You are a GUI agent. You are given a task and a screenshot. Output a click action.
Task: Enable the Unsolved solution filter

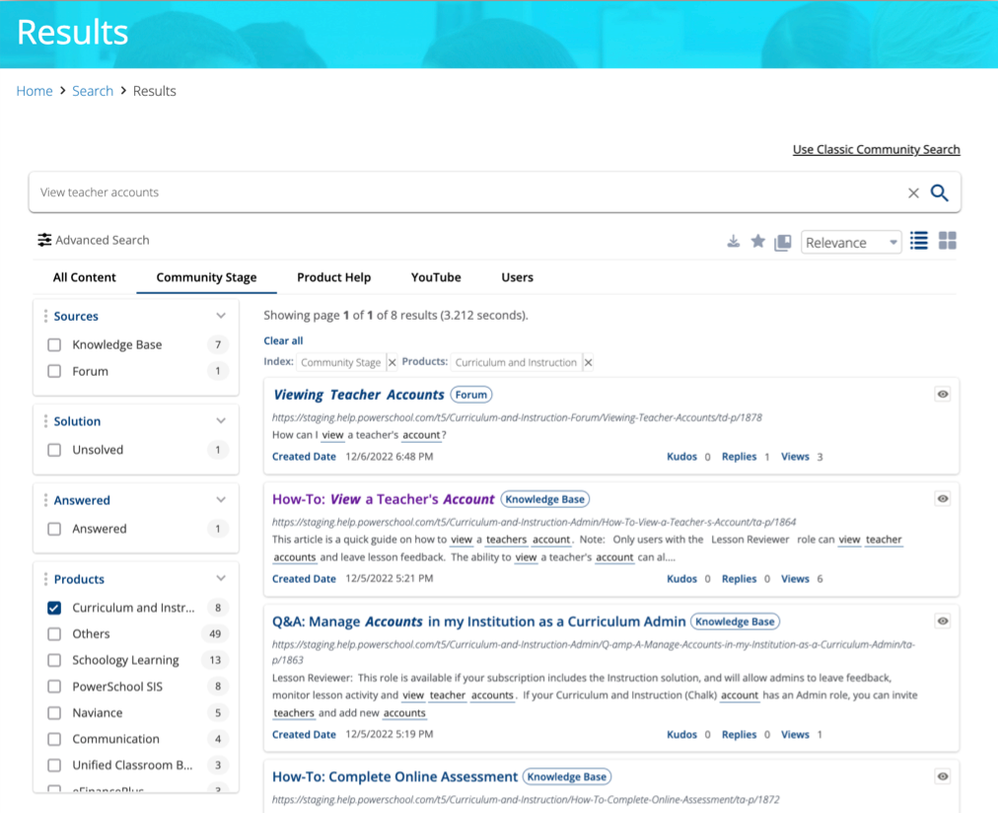[55, 450]
